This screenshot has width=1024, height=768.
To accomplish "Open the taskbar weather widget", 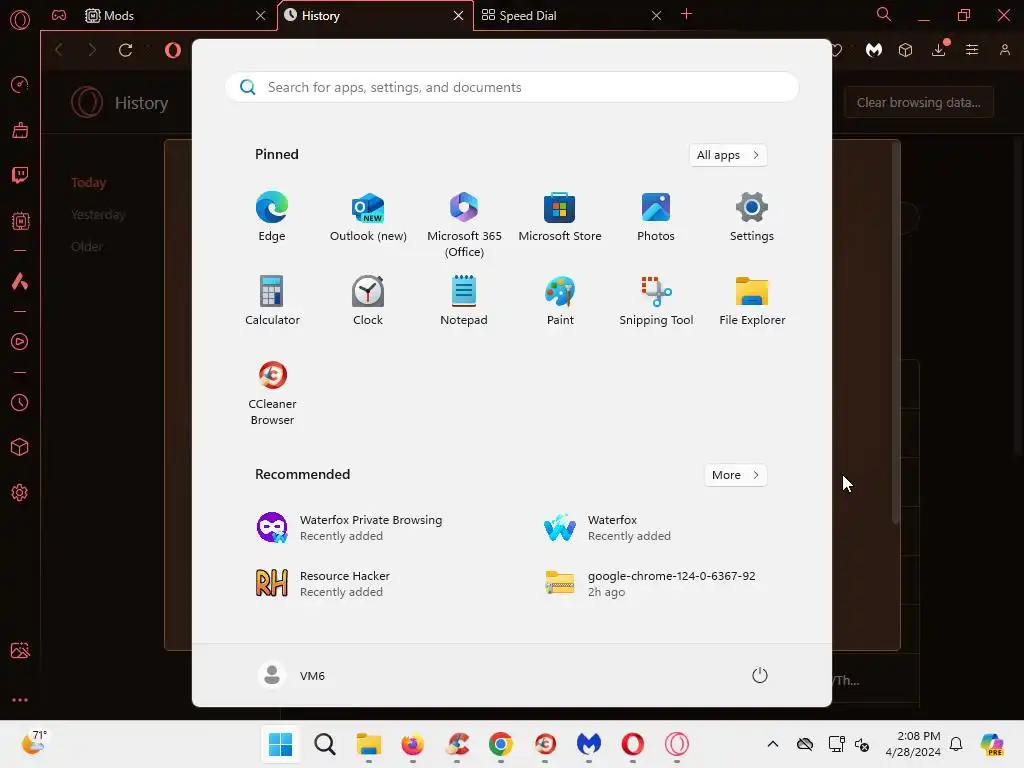I will pos(34,743).
